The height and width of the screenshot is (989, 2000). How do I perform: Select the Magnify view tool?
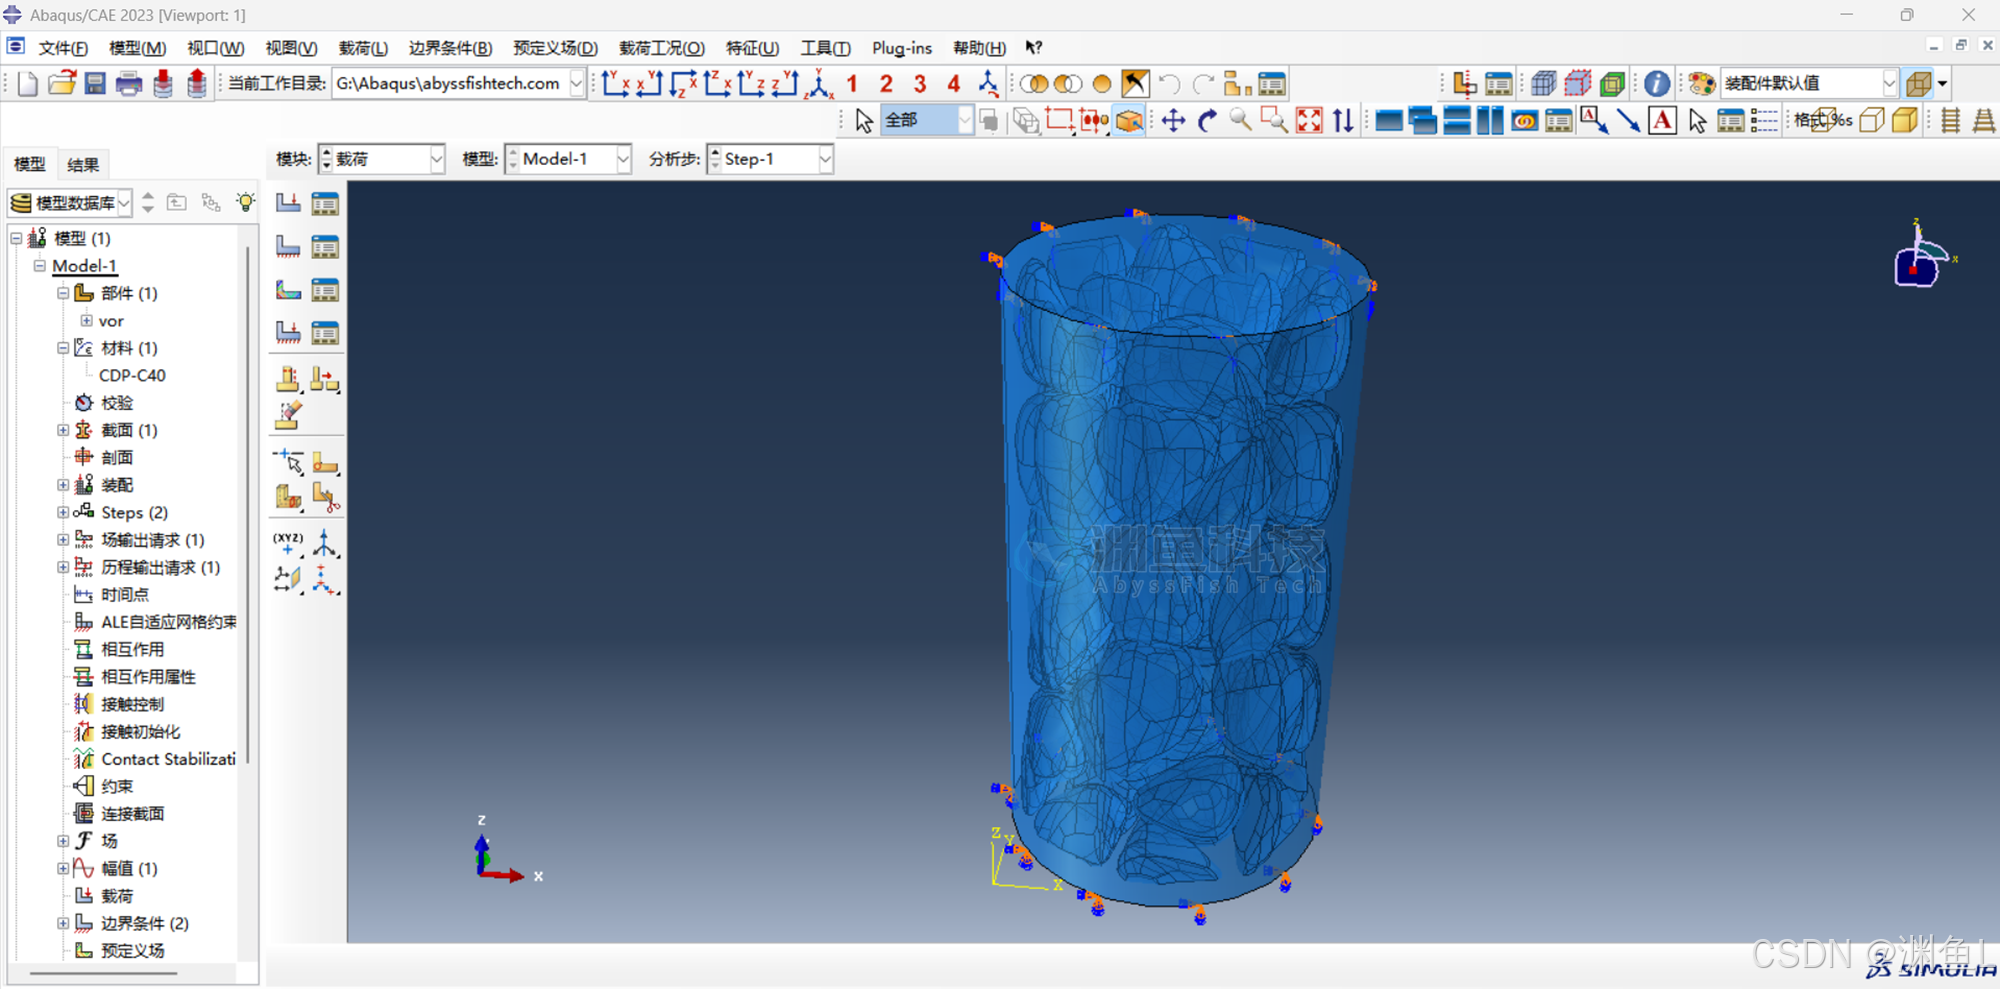pyautogui.click(x=1241, y=121)
